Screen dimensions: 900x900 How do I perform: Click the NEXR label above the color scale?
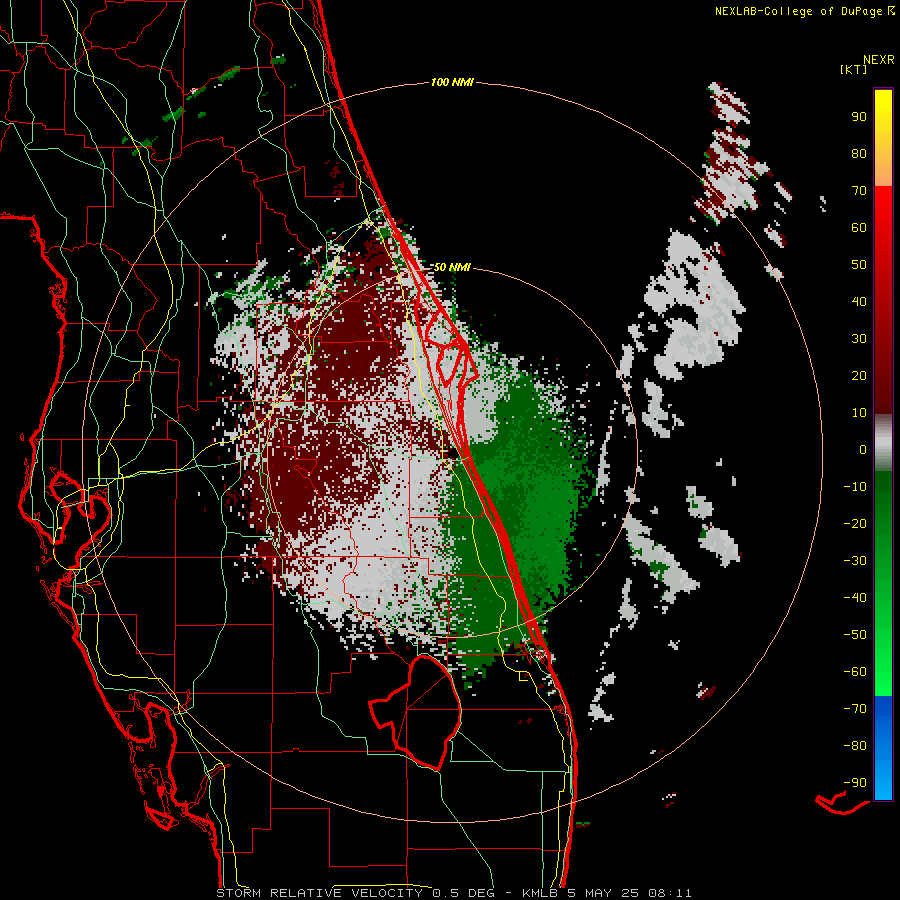879,60
